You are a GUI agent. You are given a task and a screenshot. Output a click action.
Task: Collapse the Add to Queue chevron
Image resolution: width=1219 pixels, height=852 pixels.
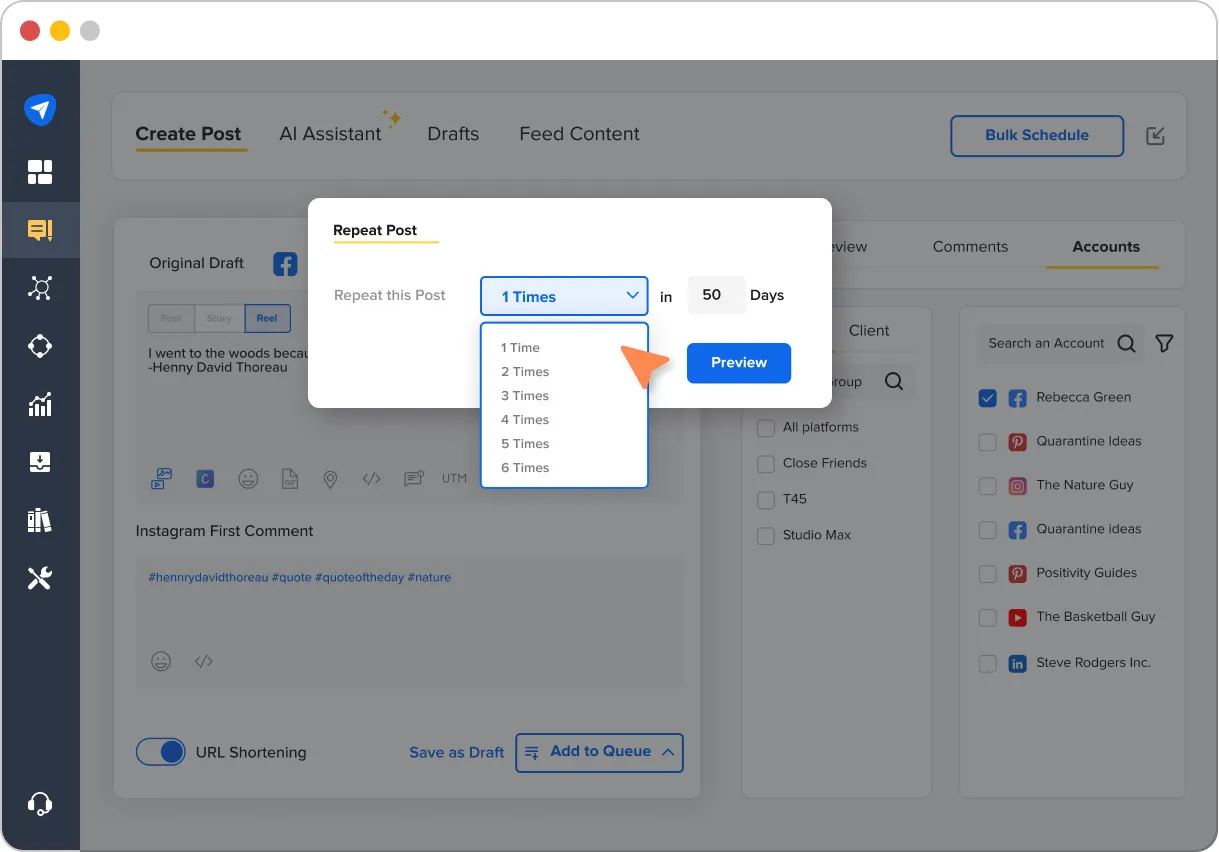(666, 752)
